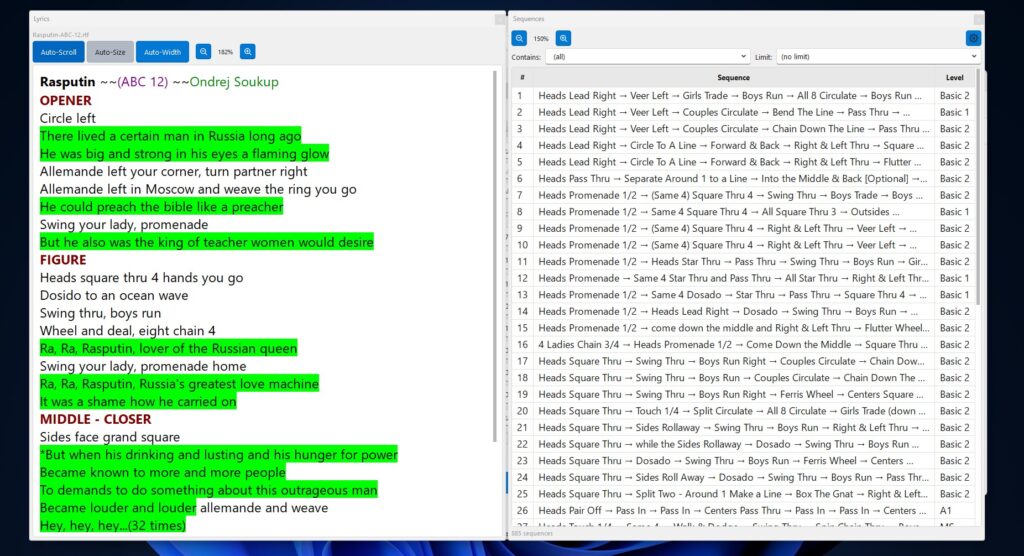The width and height of the screenshot is (1024, 556).
Task: Zoom out the Sequences list
Action: pyautogui.click(x=519, y=38)
